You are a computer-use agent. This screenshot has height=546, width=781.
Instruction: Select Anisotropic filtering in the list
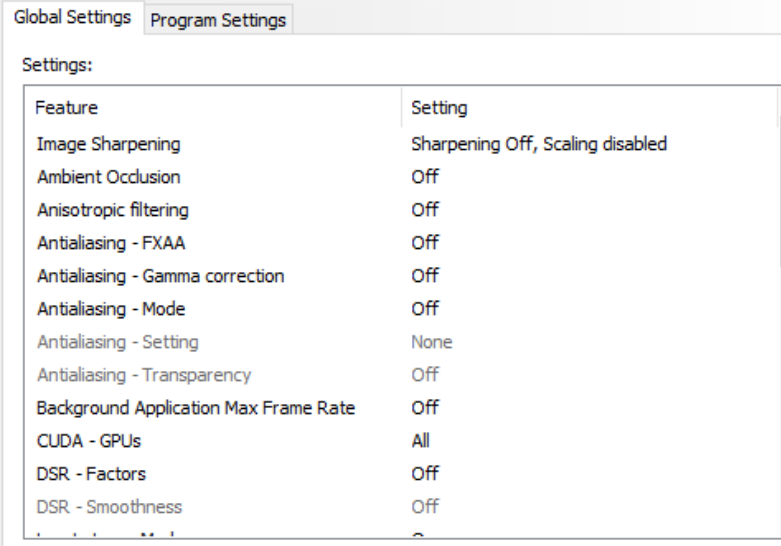(113, 210)
